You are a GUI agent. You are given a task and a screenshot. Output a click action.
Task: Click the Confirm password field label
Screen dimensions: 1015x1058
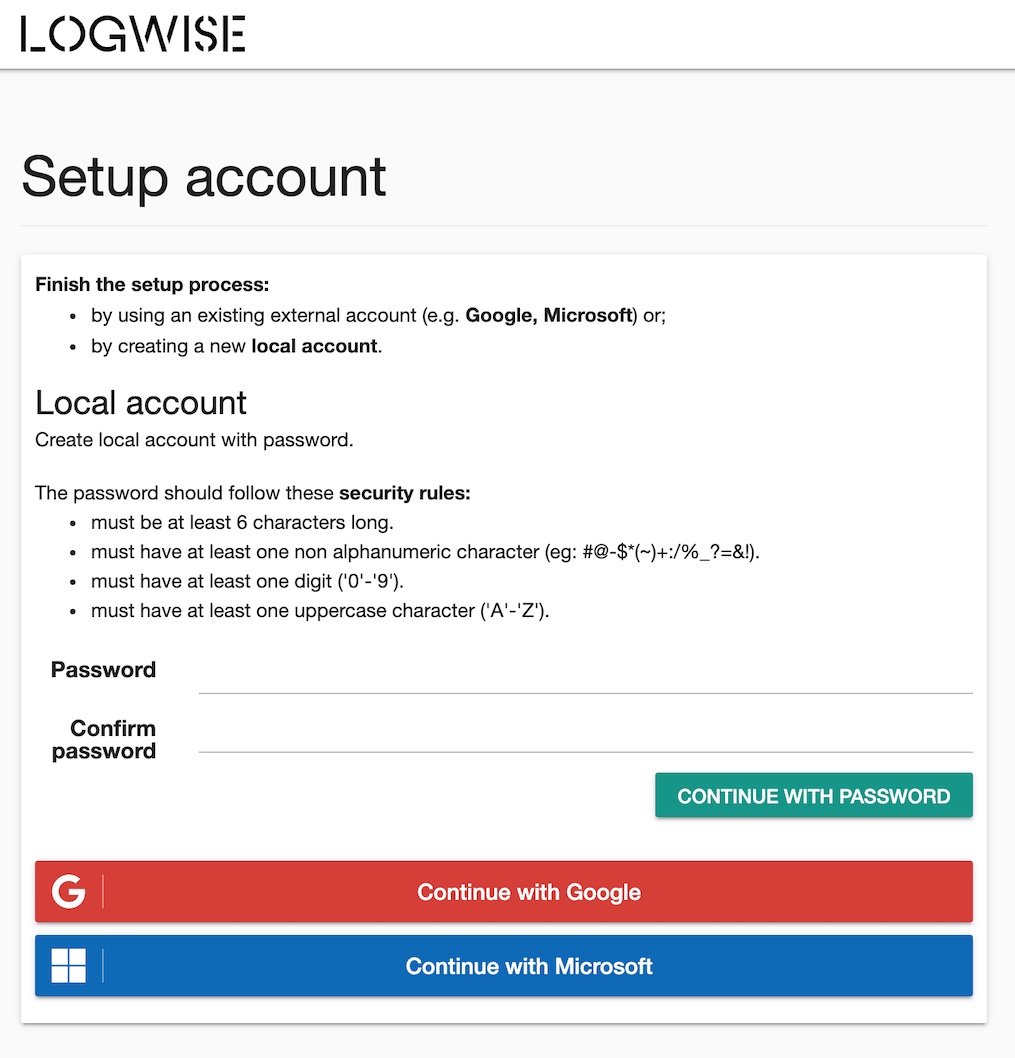coord(104,740)
